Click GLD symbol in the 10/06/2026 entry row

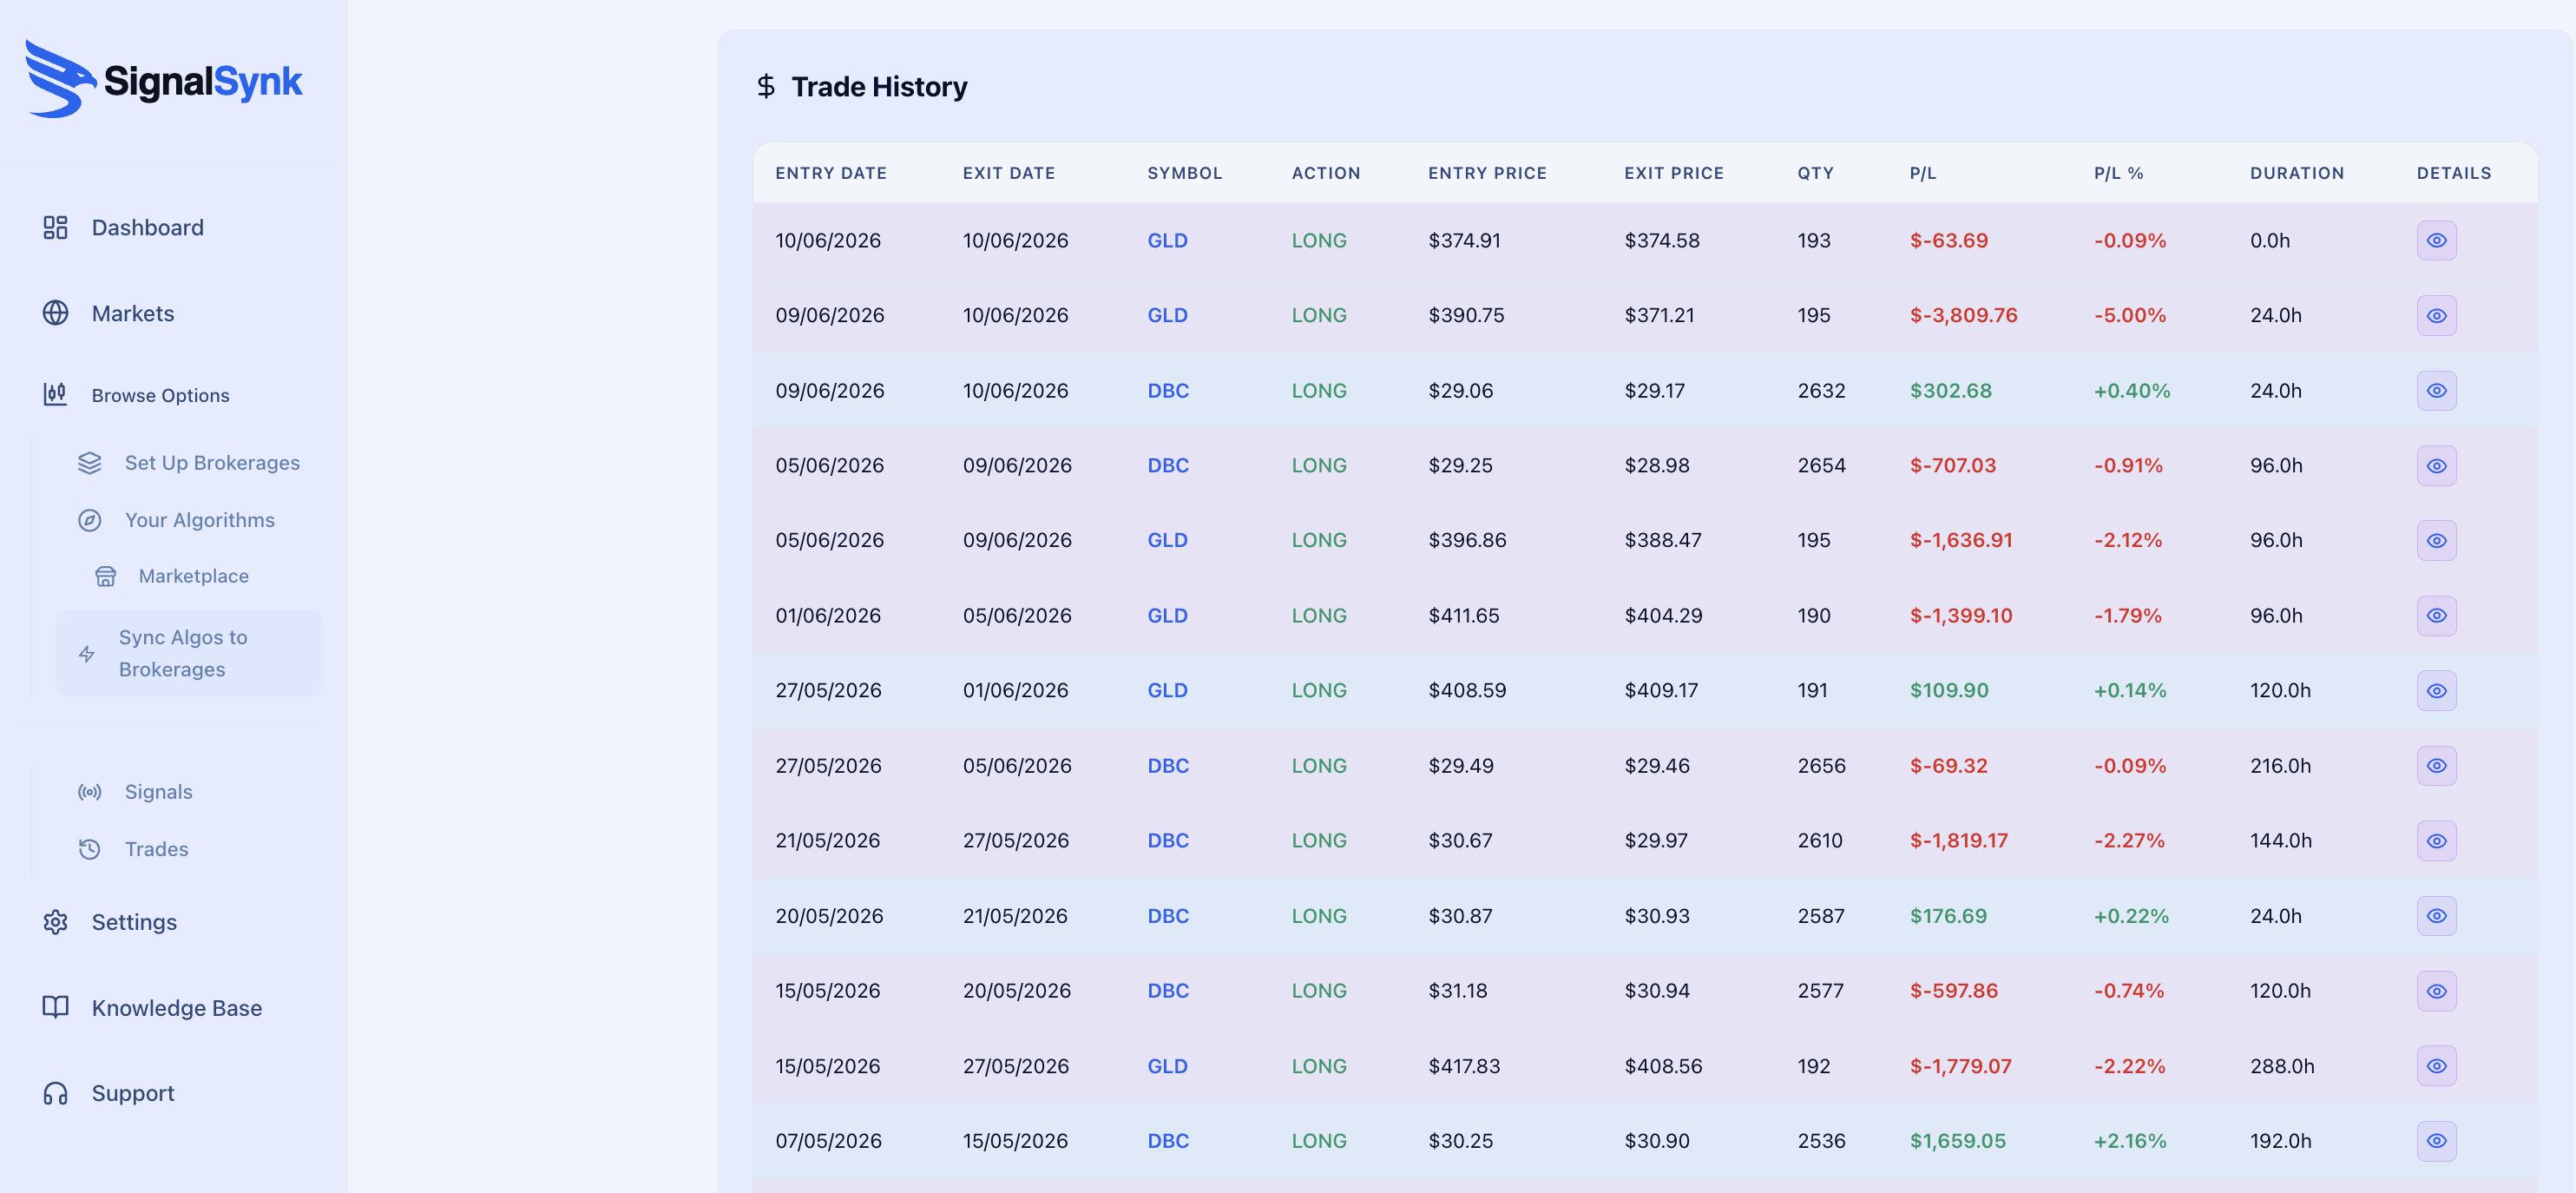click(1167, 240)
